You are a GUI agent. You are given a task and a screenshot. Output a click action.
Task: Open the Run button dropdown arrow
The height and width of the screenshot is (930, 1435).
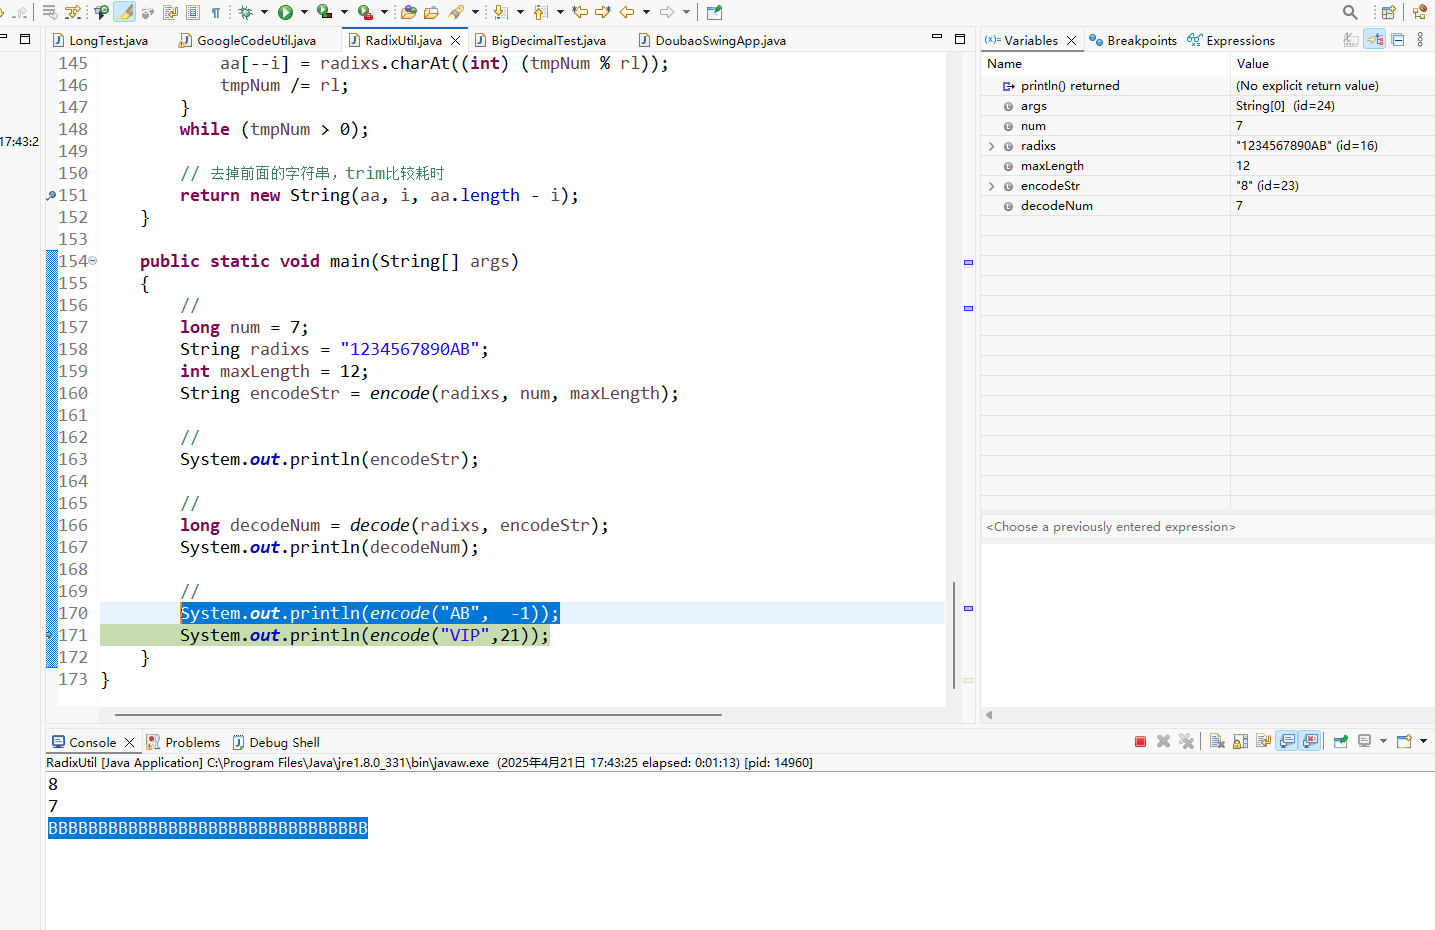[304, 12]
